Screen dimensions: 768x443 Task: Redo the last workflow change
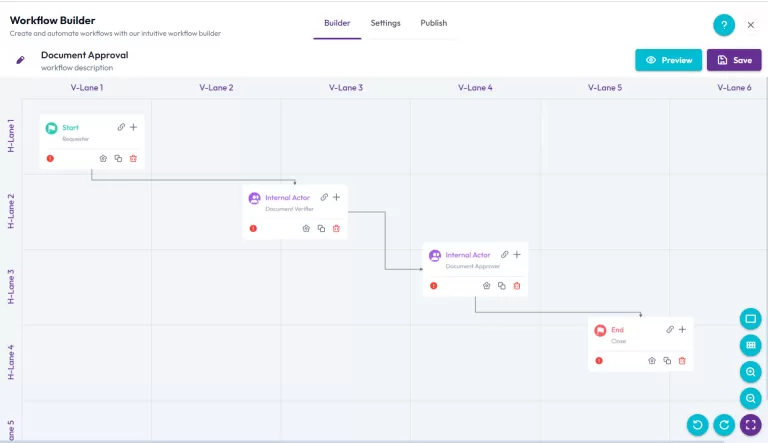click(x=724, y=425)
